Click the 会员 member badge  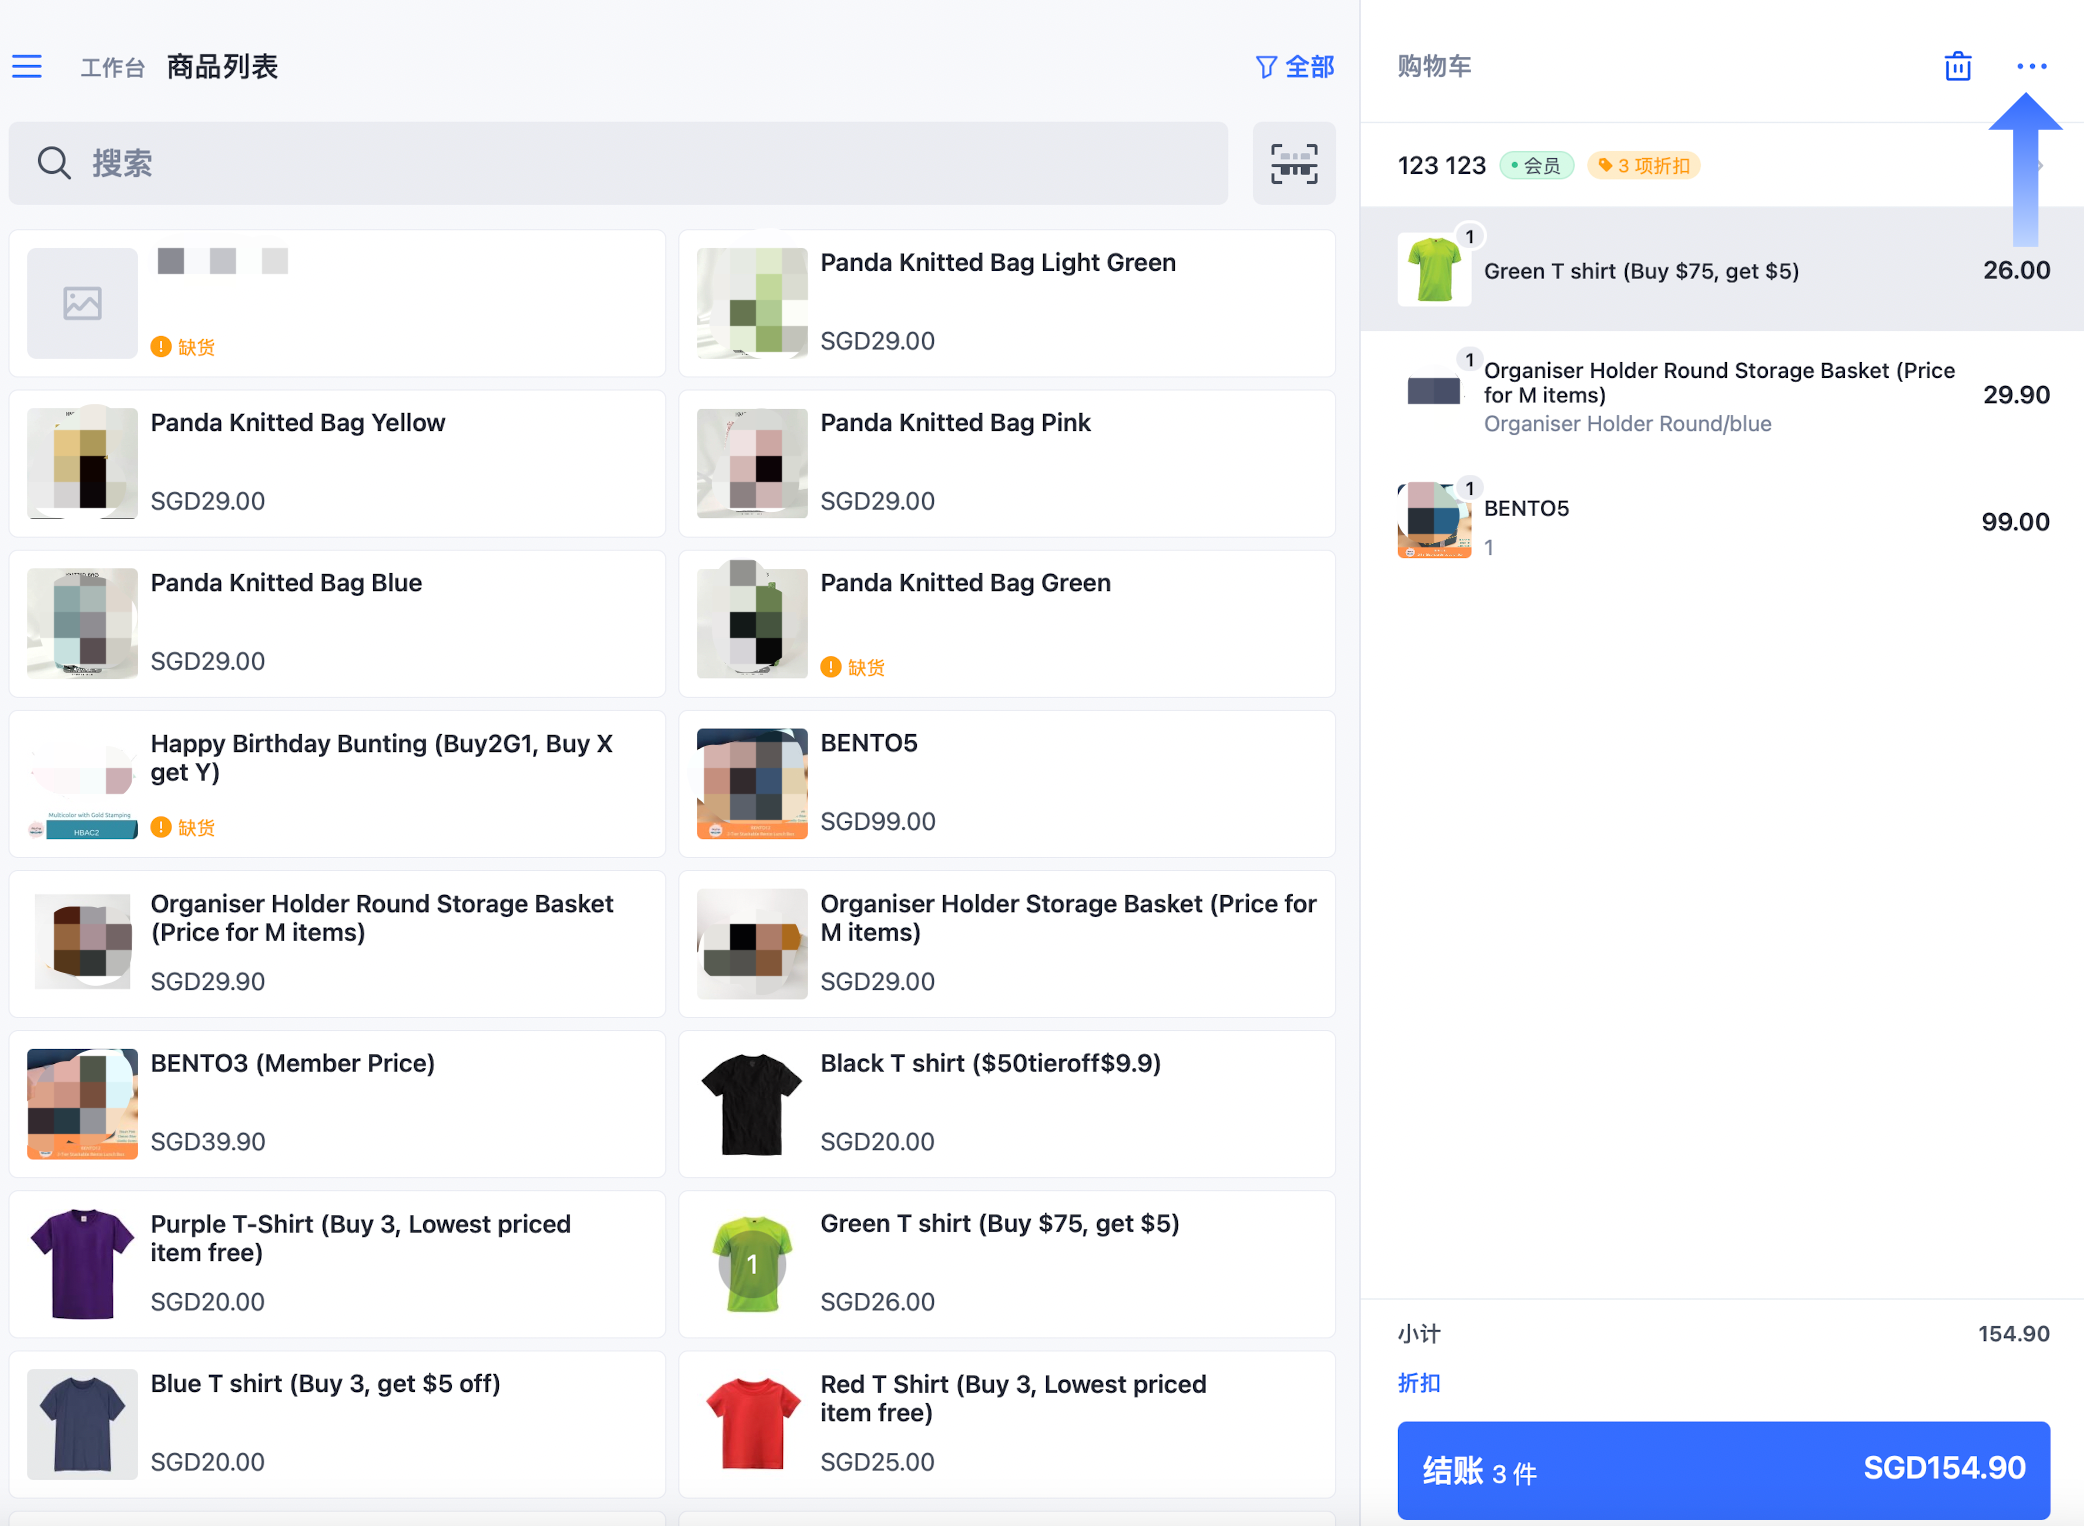[x=1536, y=166]
